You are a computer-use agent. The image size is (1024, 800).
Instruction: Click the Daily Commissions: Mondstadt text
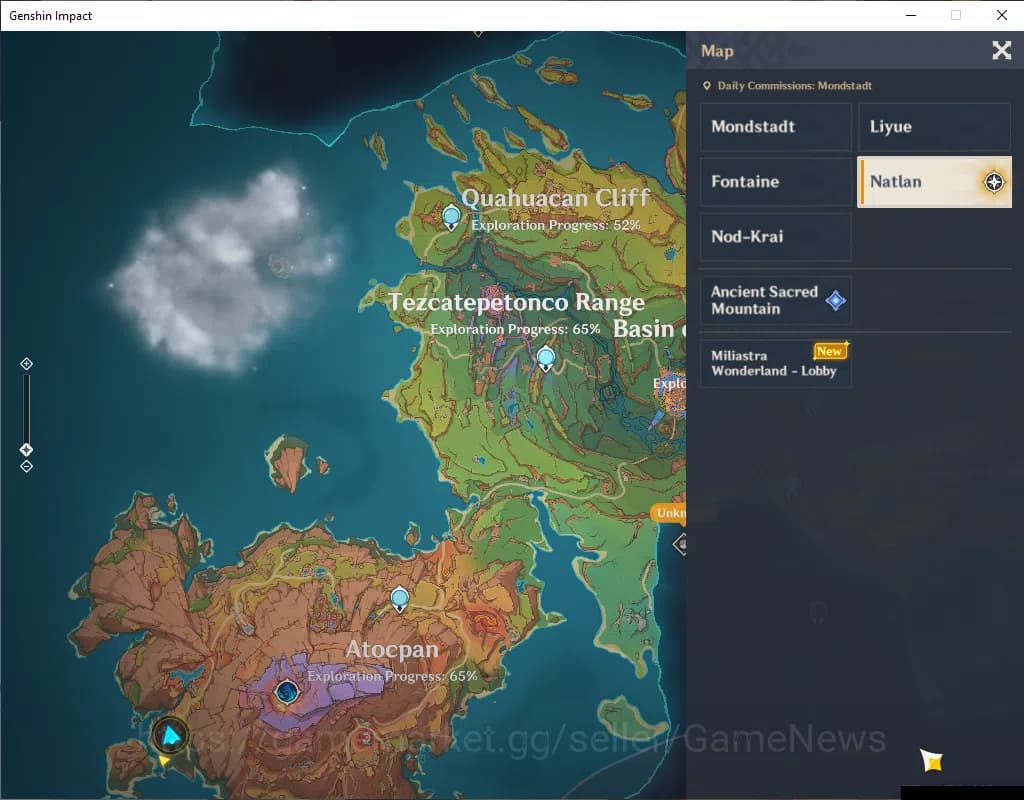[794, 86]
